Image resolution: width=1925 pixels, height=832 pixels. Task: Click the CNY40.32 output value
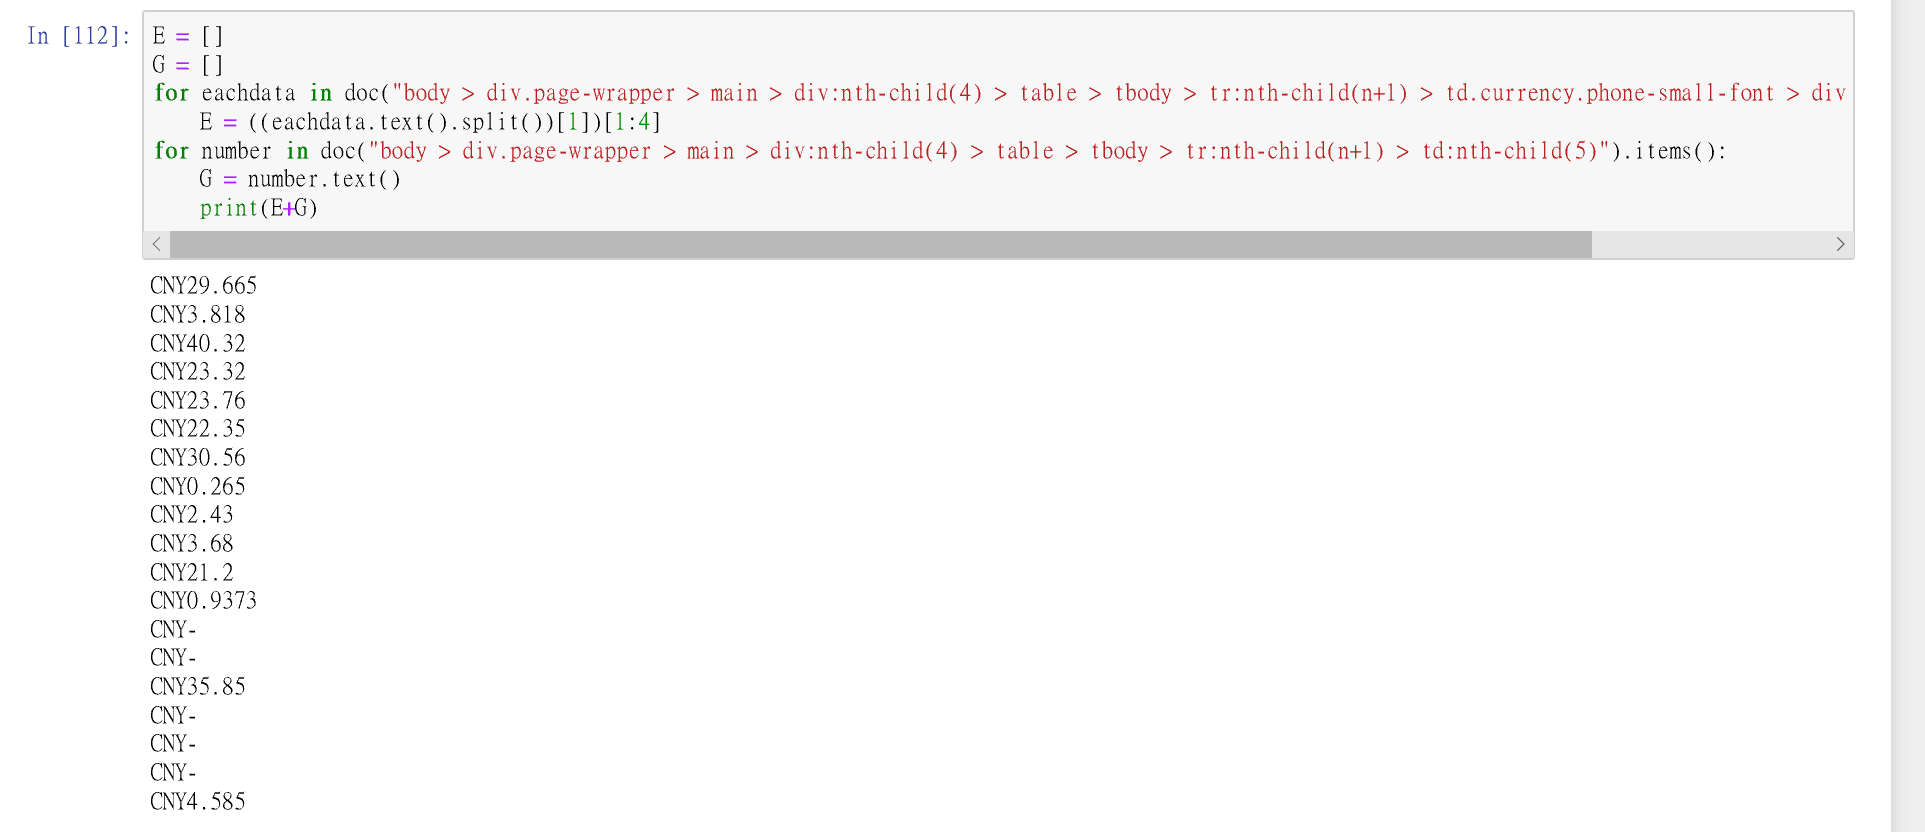tap(198, 343)
